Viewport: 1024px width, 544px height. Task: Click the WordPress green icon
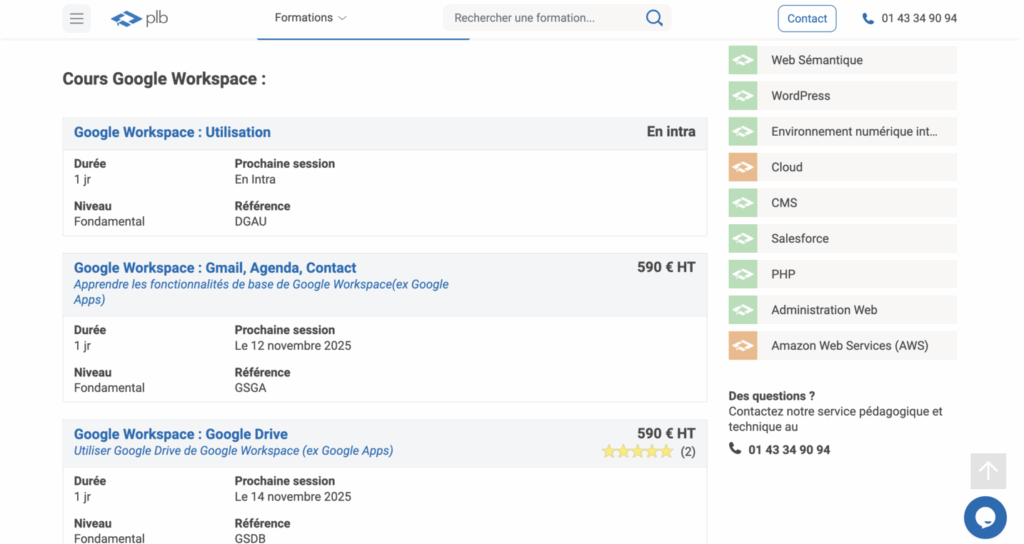[743, 95]
